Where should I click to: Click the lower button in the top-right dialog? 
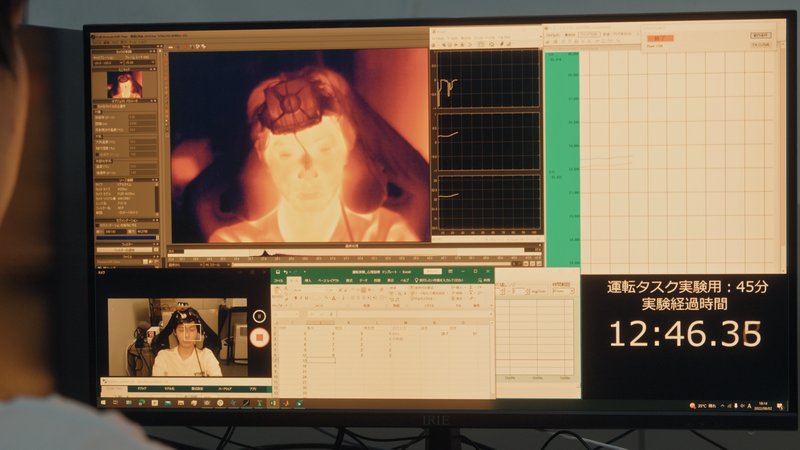point(761,45)
